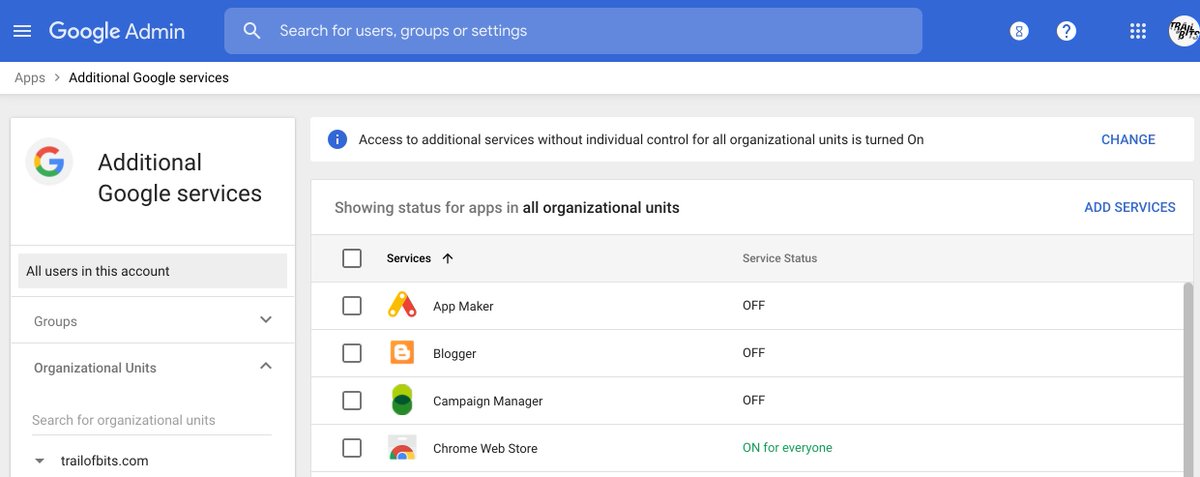This screenshot has width=1200, height=477.
Task: Collapse the trailofbits.com tree triangle
Action: tap(40, 461)
